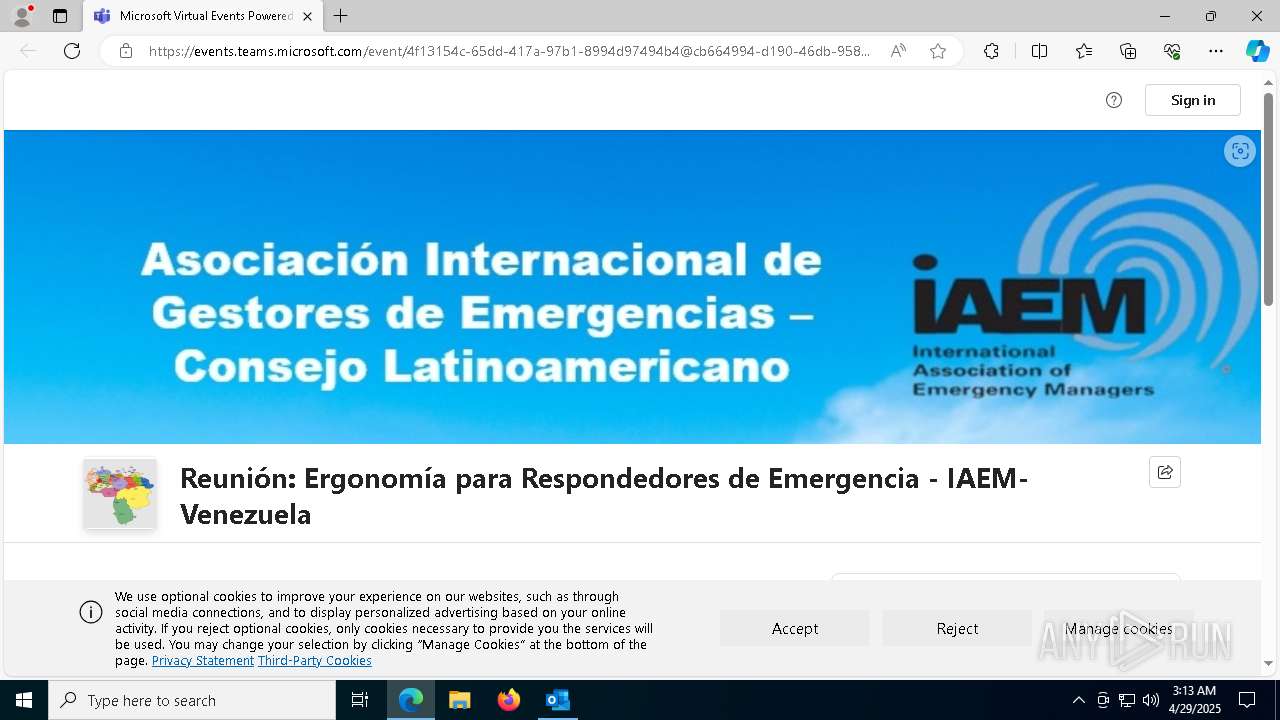The image size is (1280, 720).
Task: Open the Copilot sidebar
Action: (x=1257, y=51)
